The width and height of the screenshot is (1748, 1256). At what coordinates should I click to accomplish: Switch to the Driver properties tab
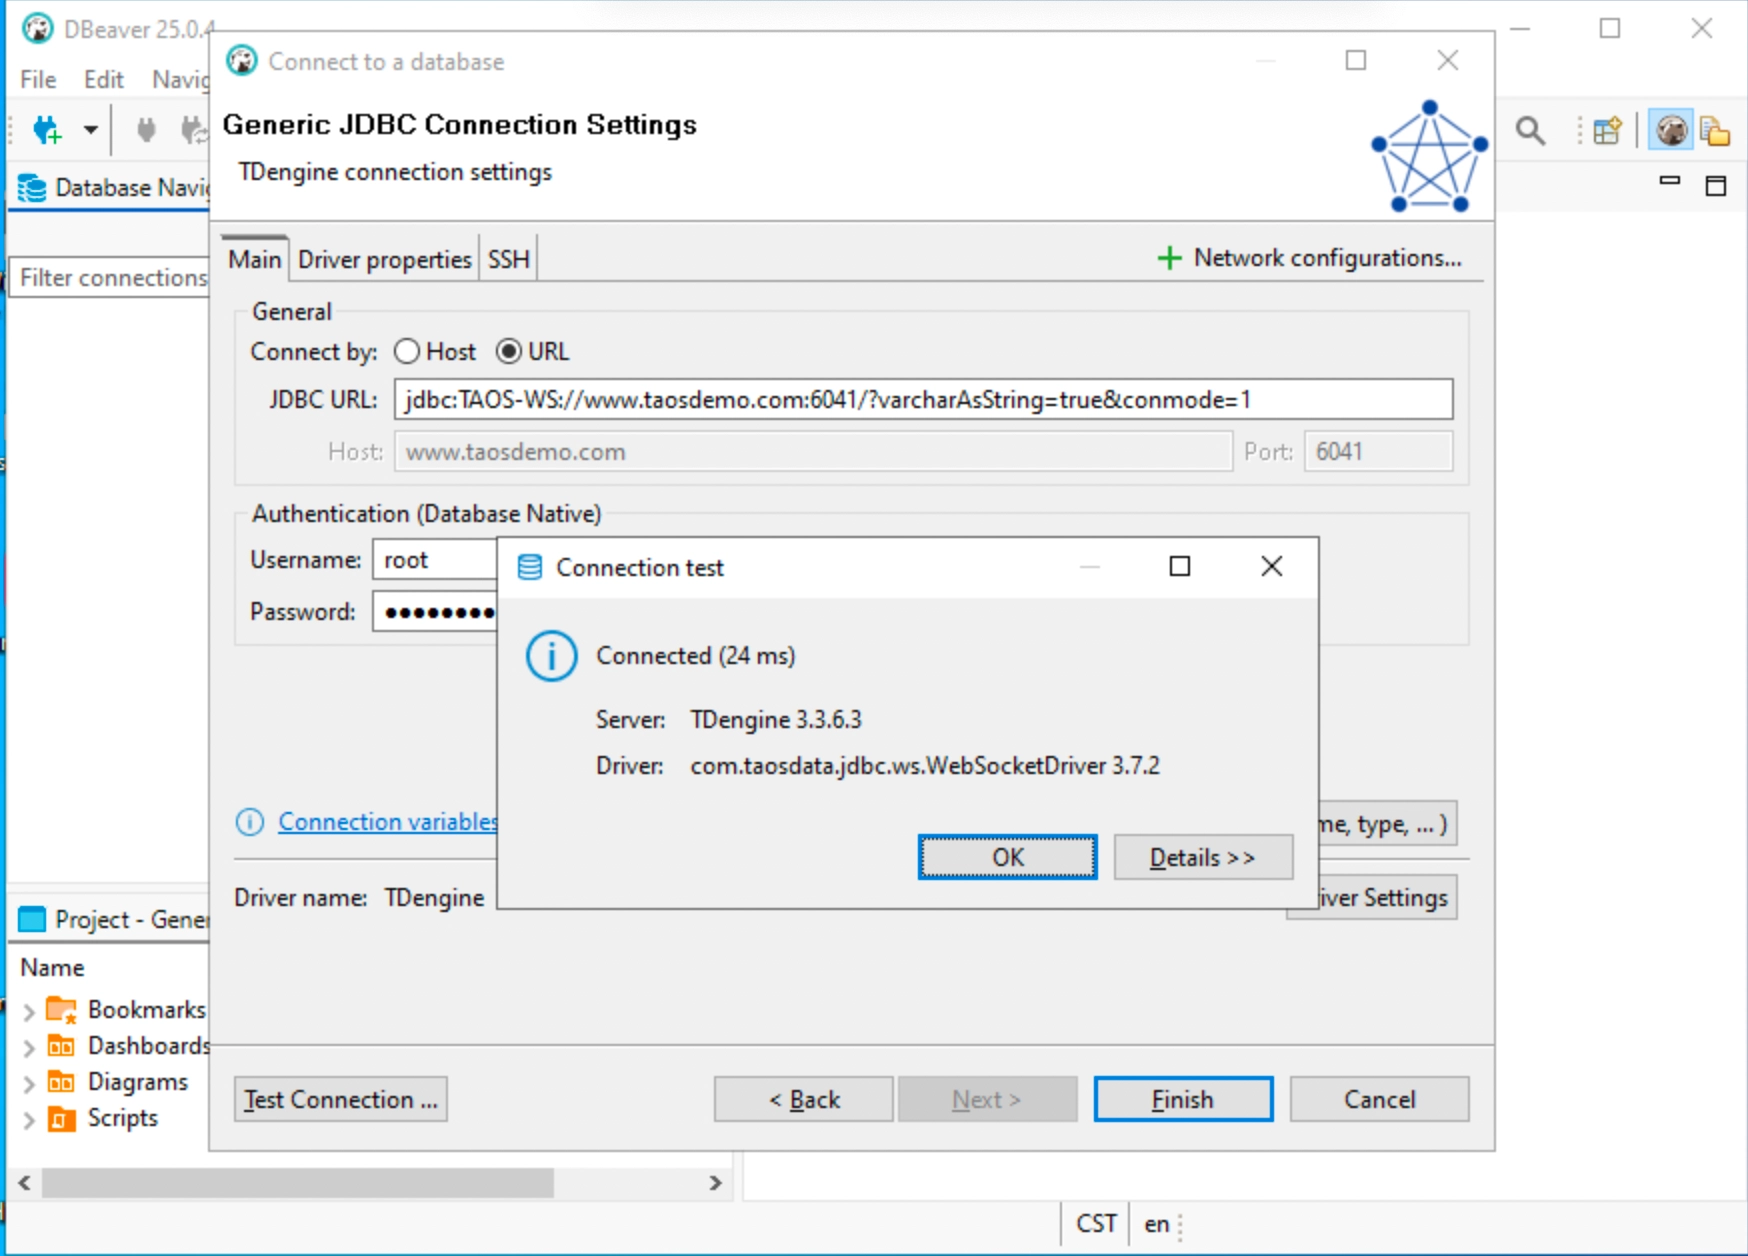click(384, 260)
